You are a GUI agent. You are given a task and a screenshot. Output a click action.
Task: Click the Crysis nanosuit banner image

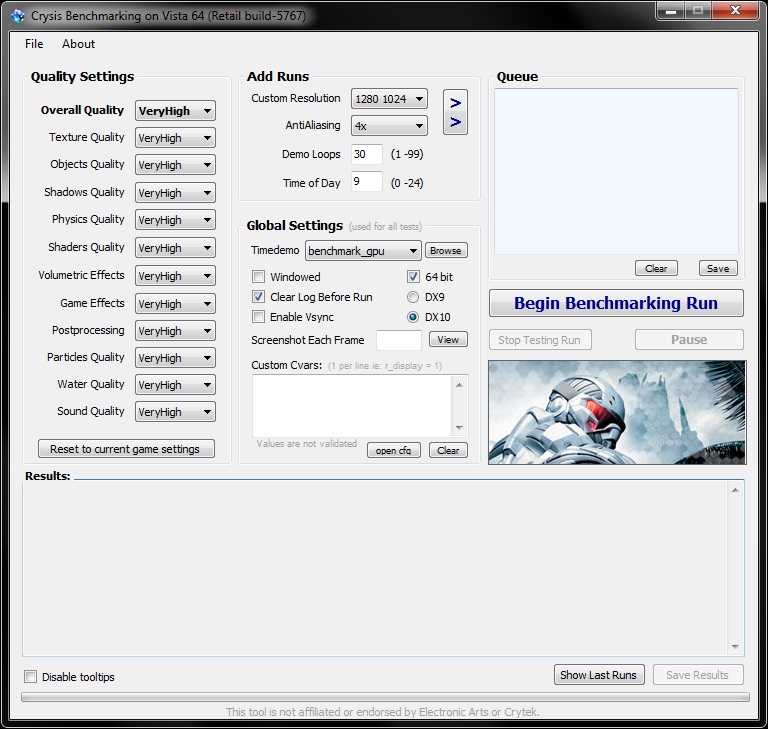[x=617, y=413]
